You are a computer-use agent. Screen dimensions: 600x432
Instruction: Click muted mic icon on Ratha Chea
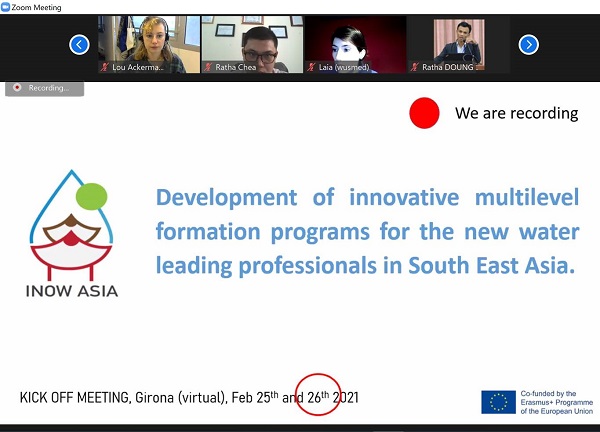coord(209,67)
